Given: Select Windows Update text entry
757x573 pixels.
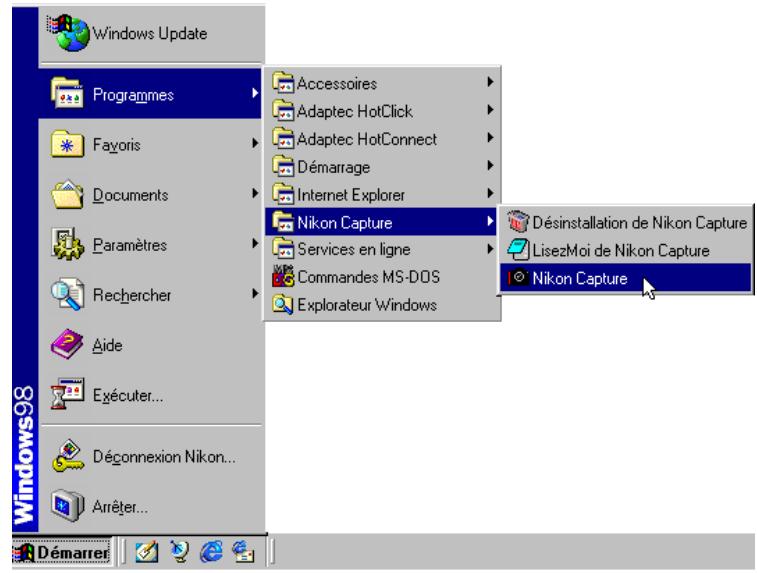Looking at the screenshot, I should [150, 33].
